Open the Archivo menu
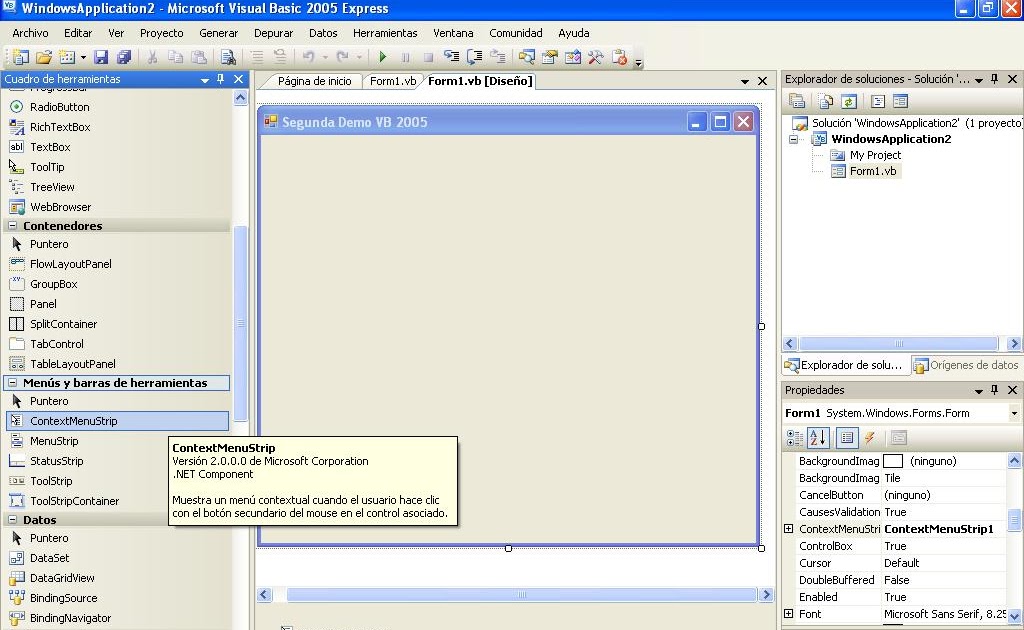This screenshot has height=630, width=1024. coord(30,33)
